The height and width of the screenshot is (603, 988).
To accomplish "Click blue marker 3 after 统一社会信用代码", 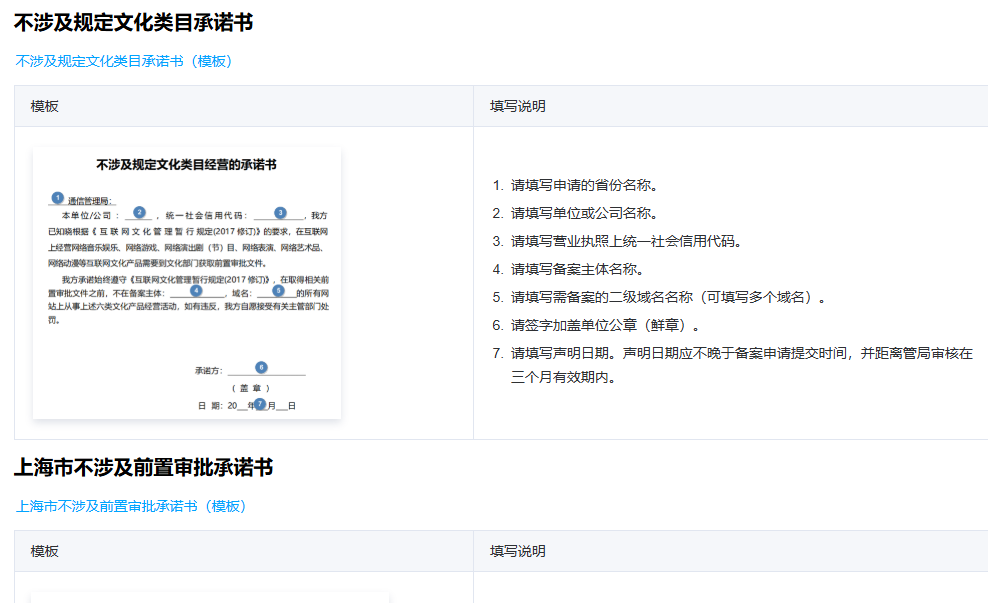I will 280,212.
